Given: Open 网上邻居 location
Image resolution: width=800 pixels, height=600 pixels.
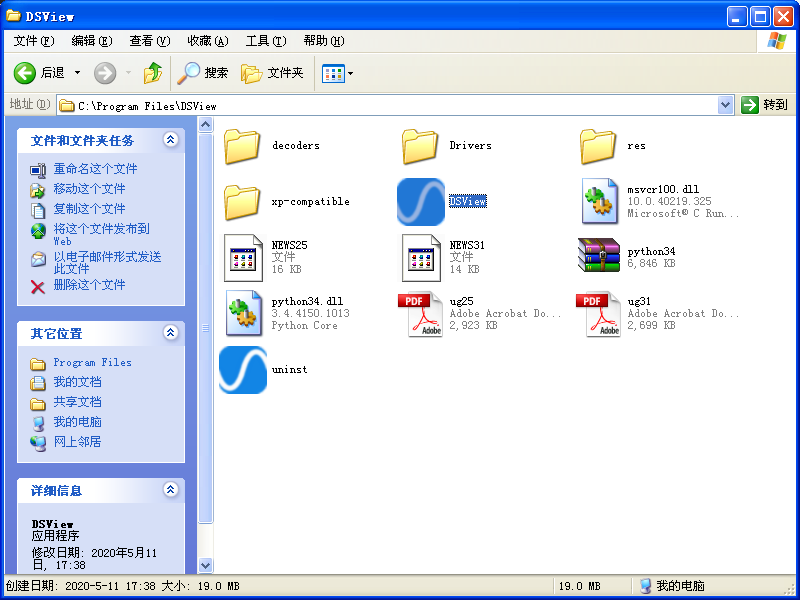Looking at the screenshot, I should point(78,442).
